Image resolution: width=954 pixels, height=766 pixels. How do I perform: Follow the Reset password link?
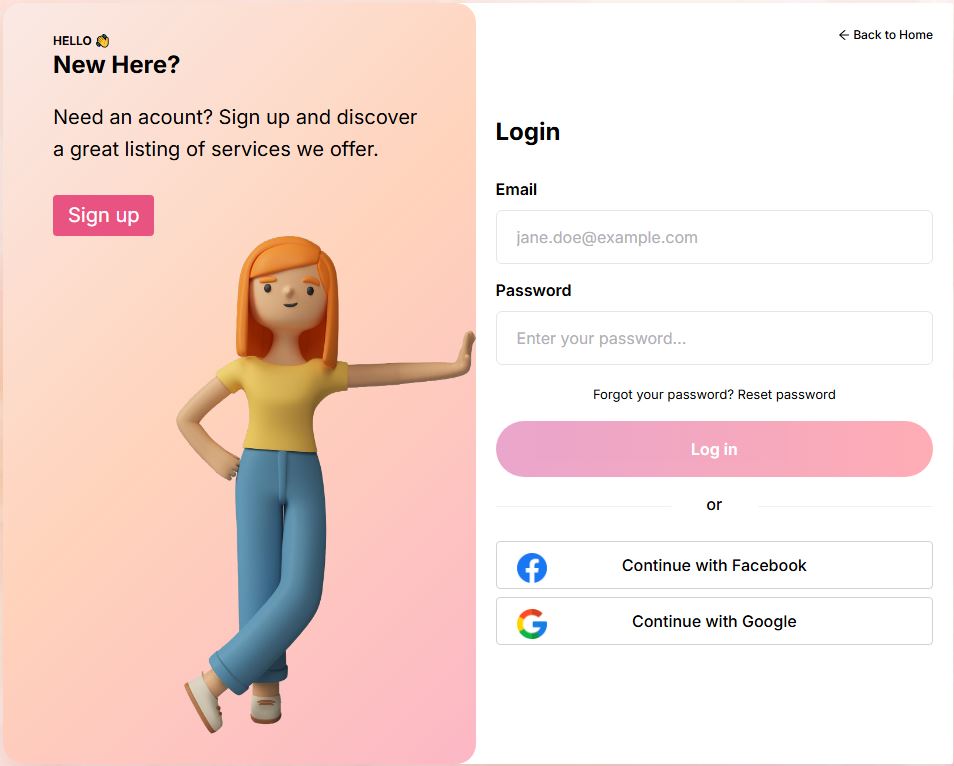click(787, 395)
